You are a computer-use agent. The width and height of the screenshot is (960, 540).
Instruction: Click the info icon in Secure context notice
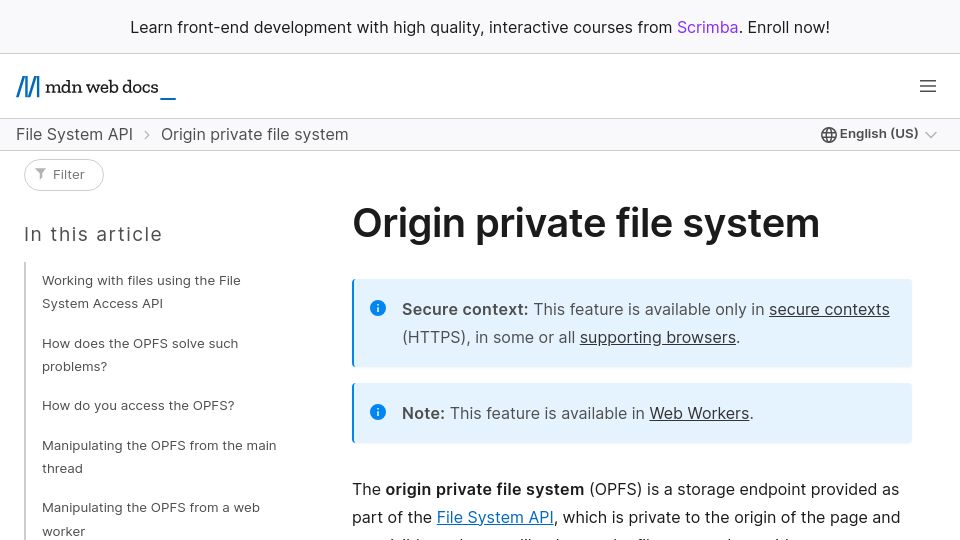(378, 308)
